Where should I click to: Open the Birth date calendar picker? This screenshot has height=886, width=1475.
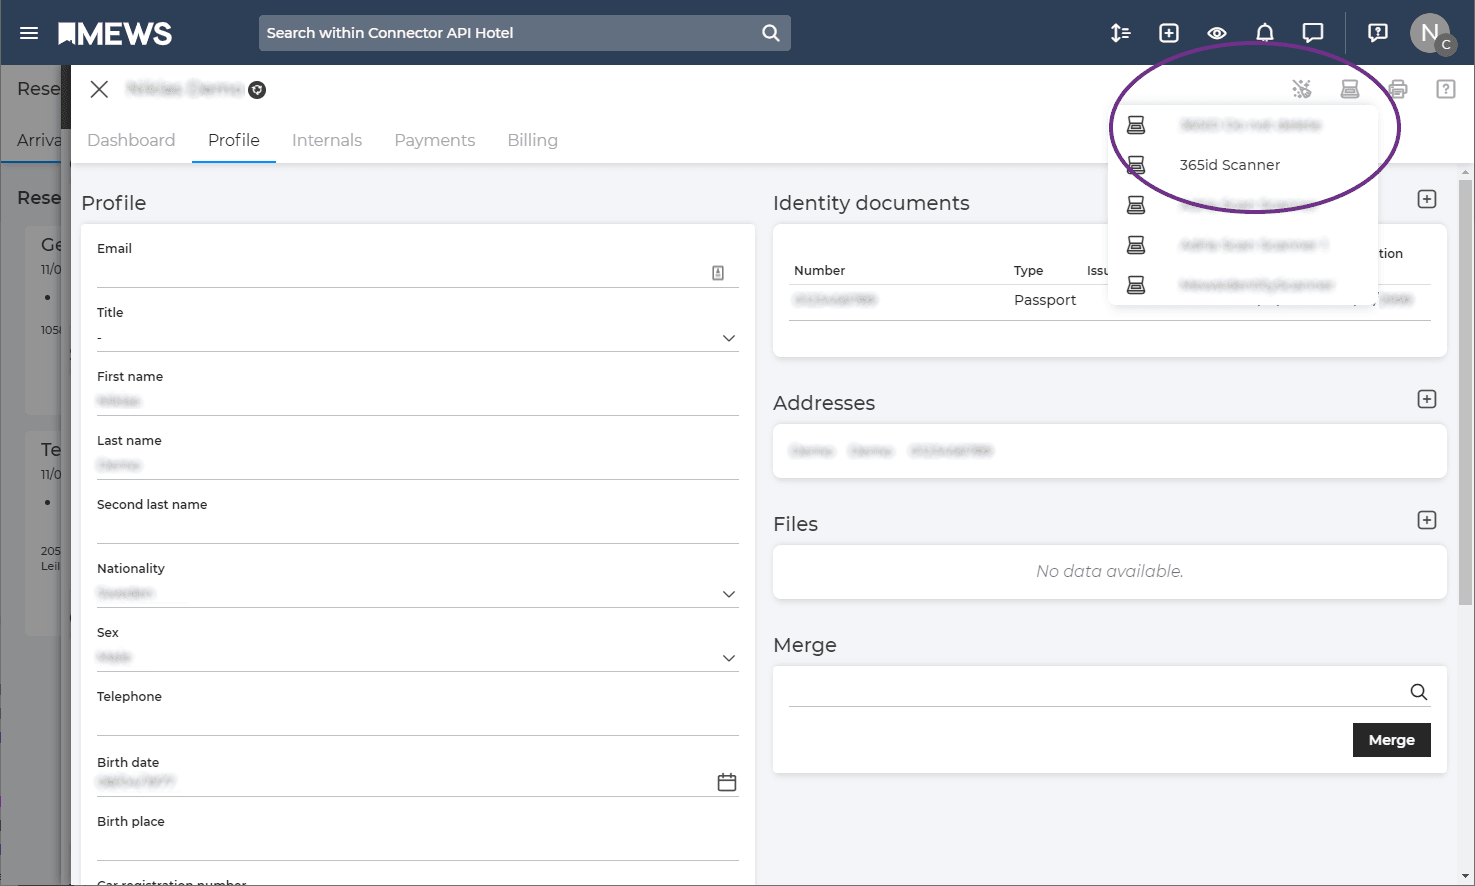(x=726, y=782)
